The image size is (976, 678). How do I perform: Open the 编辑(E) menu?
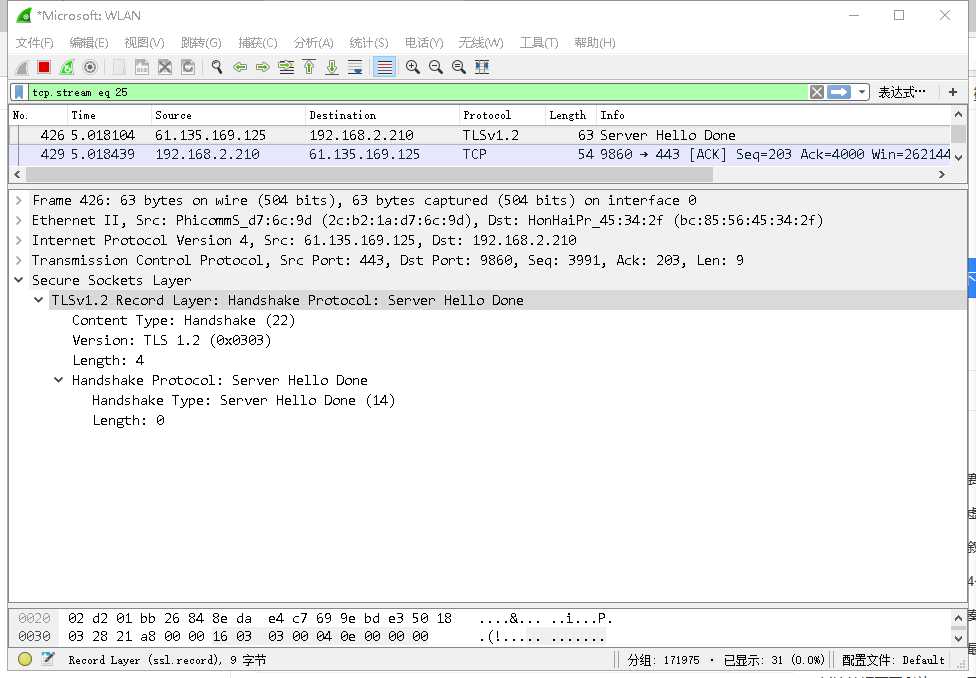coord(89,42)
